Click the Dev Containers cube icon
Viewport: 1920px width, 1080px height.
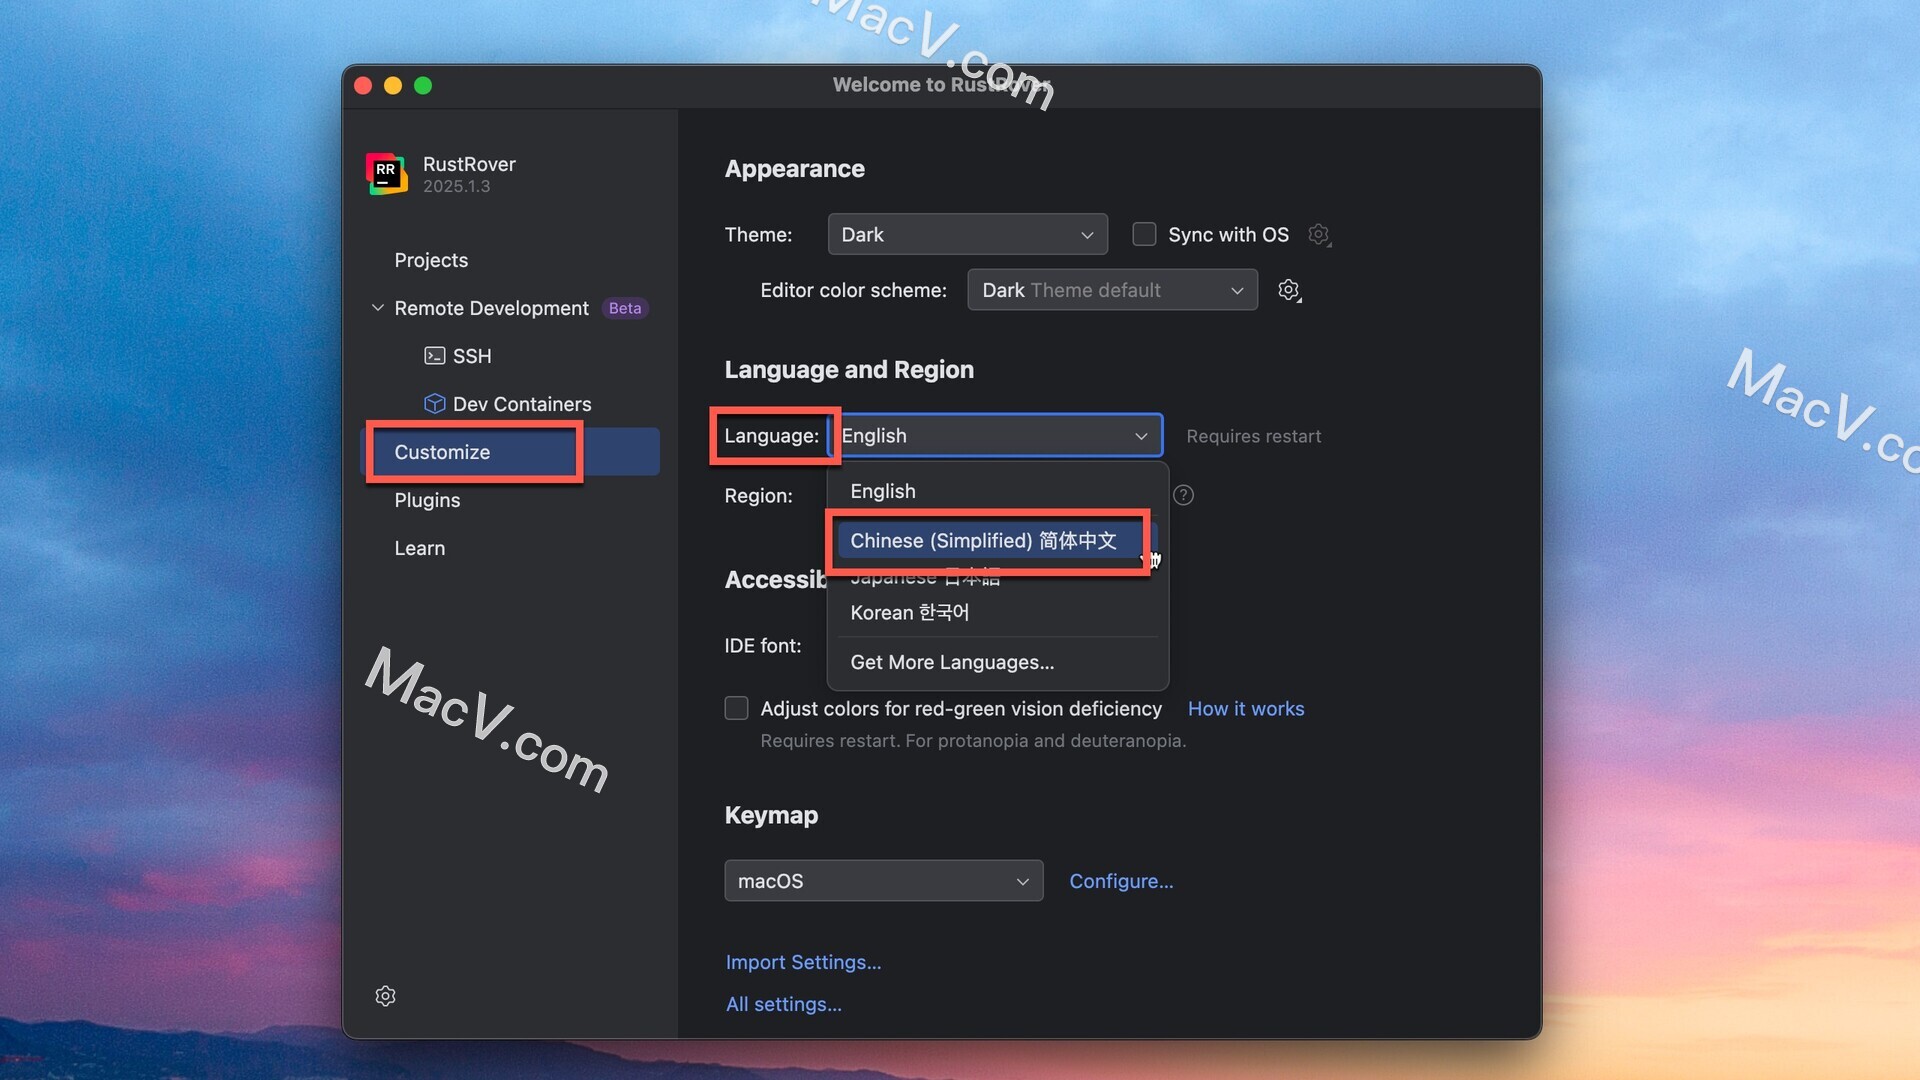click(434, 404)
